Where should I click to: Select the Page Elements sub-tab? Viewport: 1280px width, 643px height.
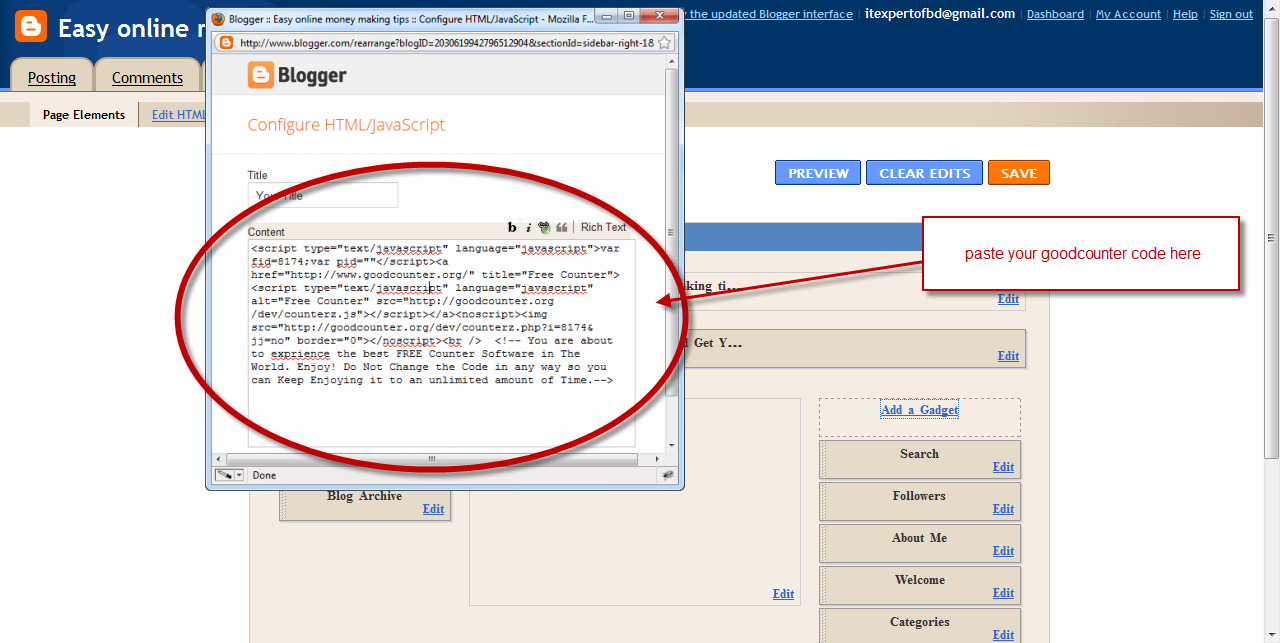pyautogui.click(x=84, y=115)
